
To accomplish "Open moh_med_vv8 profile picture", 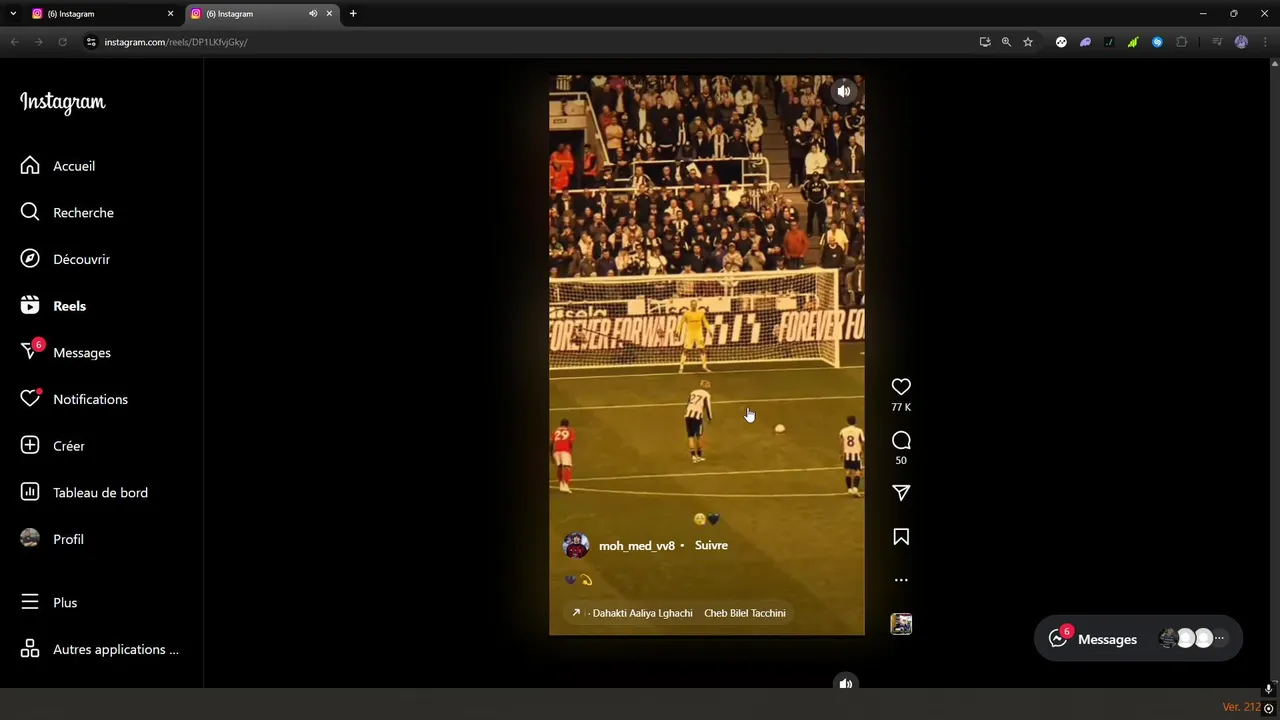I will (576, 545).
